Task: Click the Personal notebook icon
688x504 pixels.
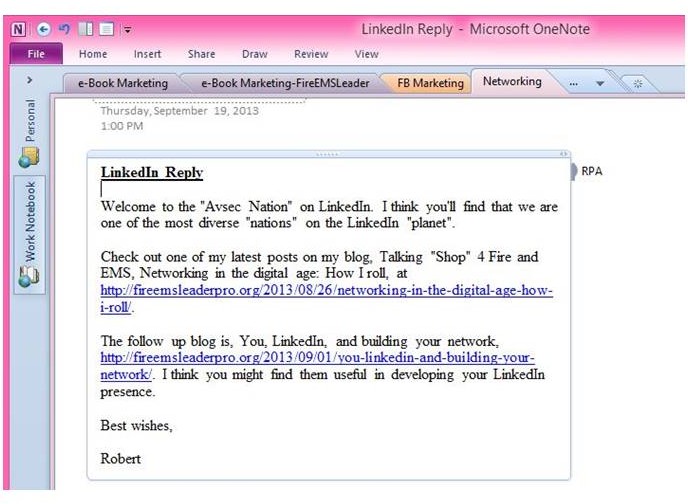Action: [29, 157]
